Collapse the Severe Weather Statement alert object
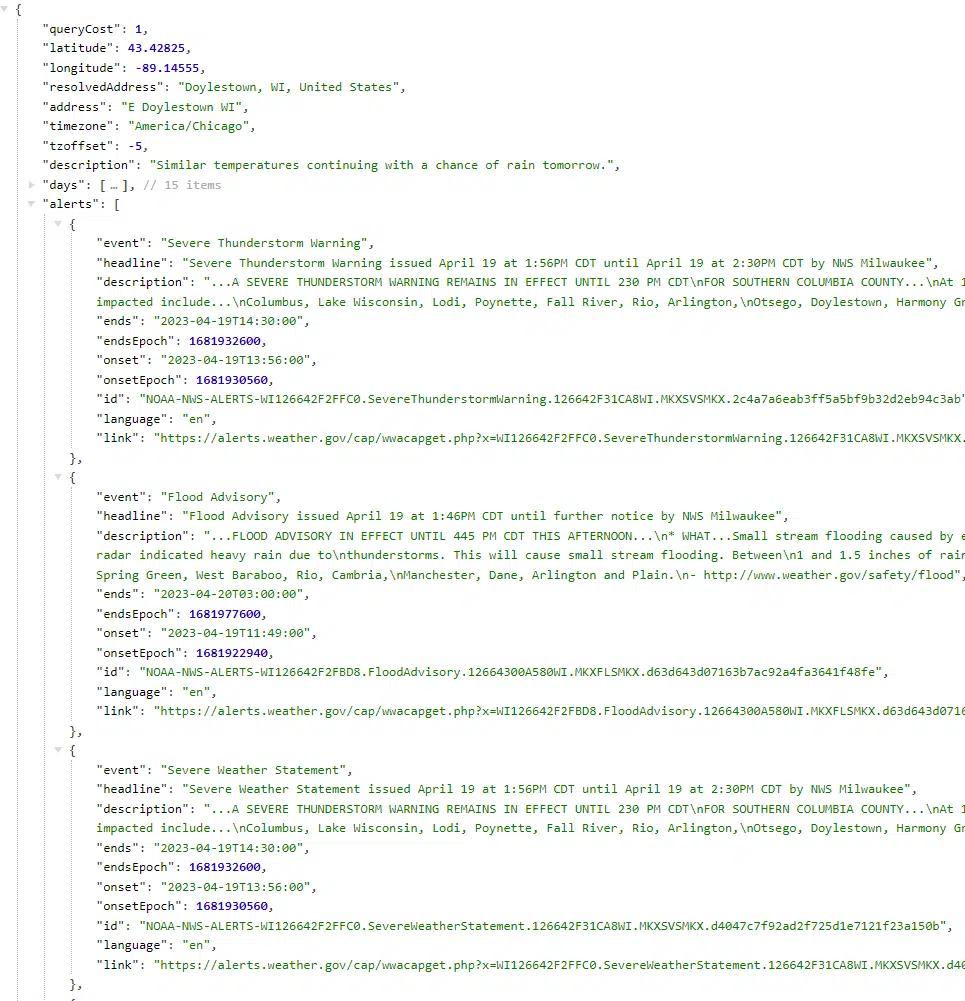 [x=59, y=751]
